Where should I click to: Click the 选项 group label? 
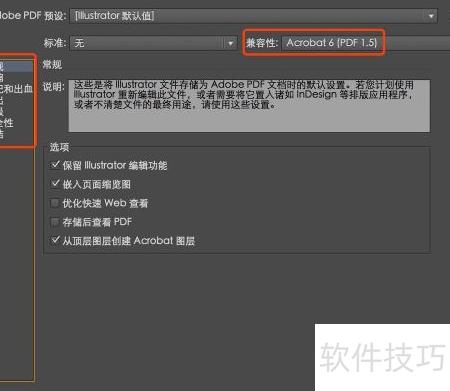click(59, 147)
